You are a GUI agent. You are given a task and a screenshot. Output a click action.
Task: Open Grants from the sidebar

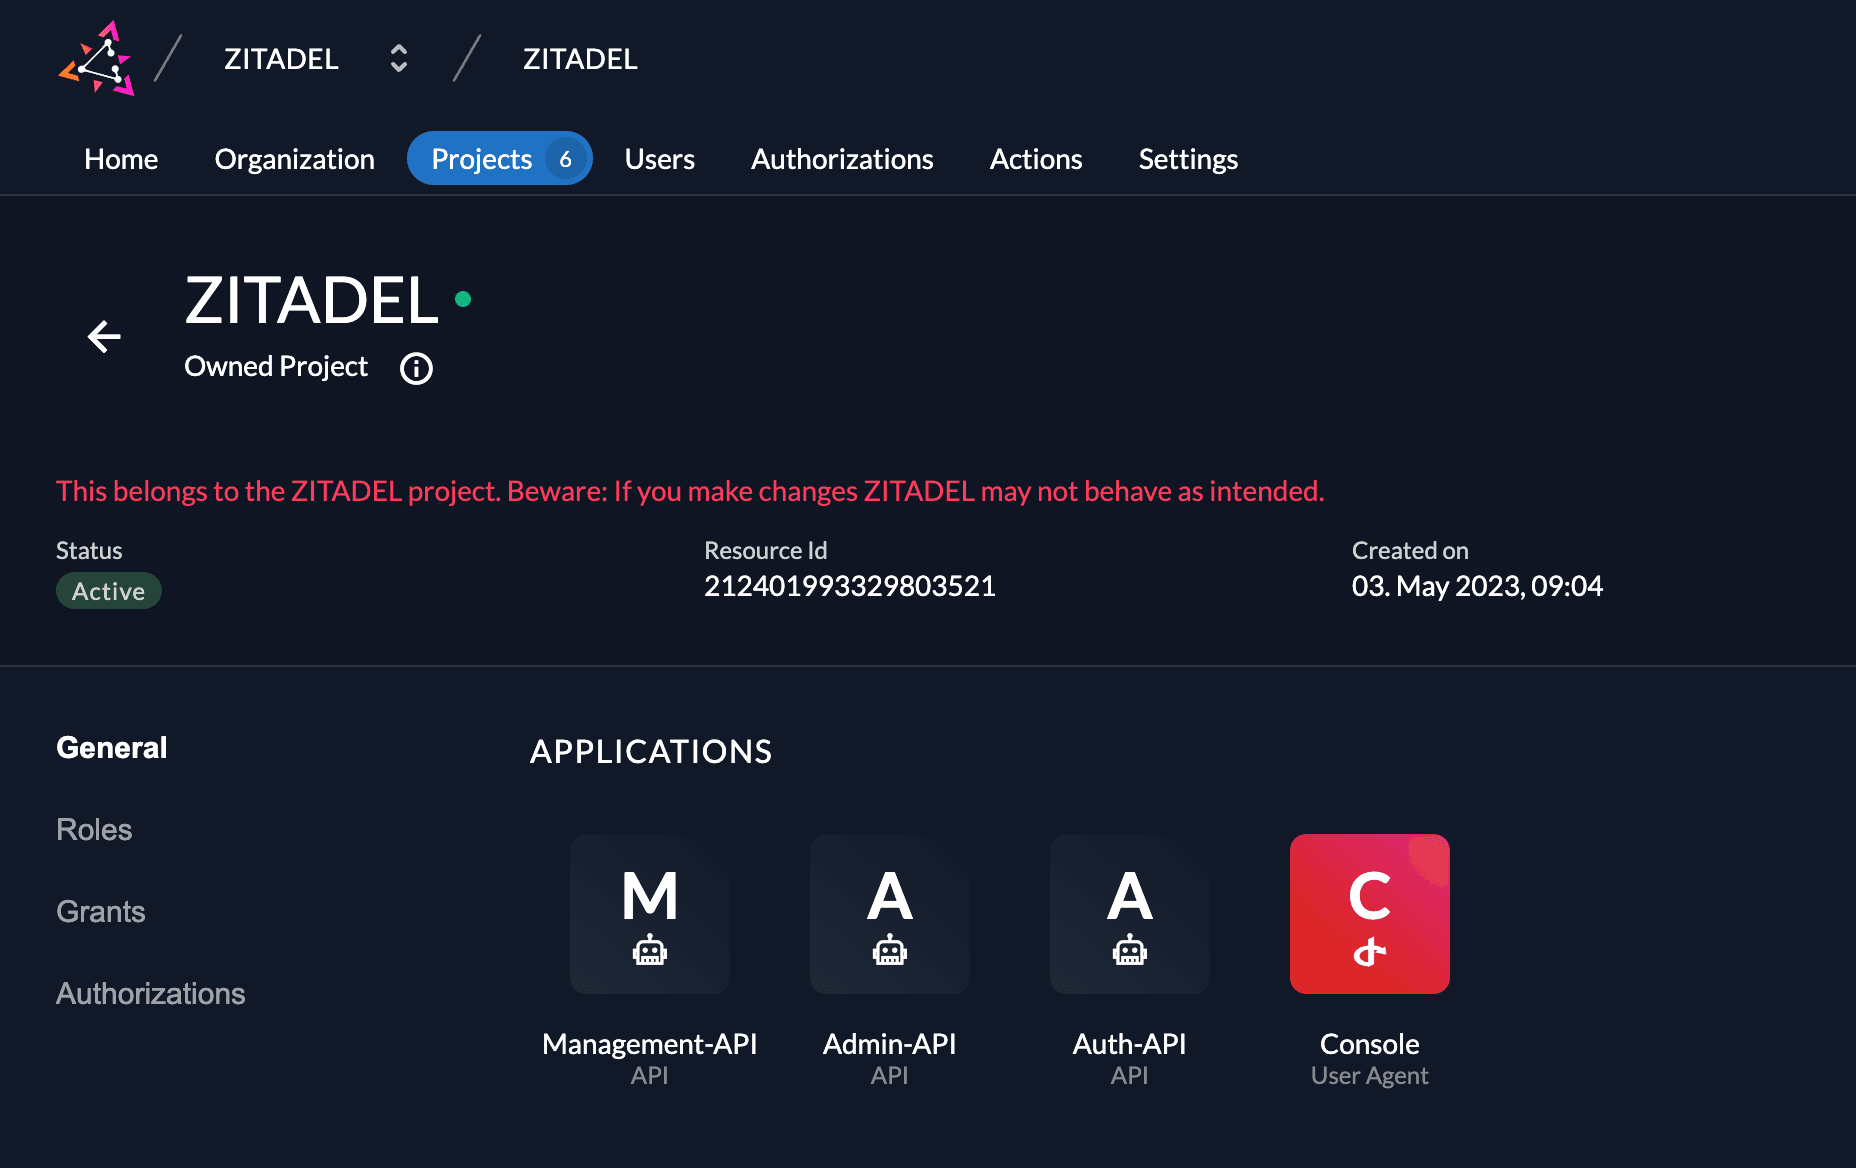click(x=100, y=911)
